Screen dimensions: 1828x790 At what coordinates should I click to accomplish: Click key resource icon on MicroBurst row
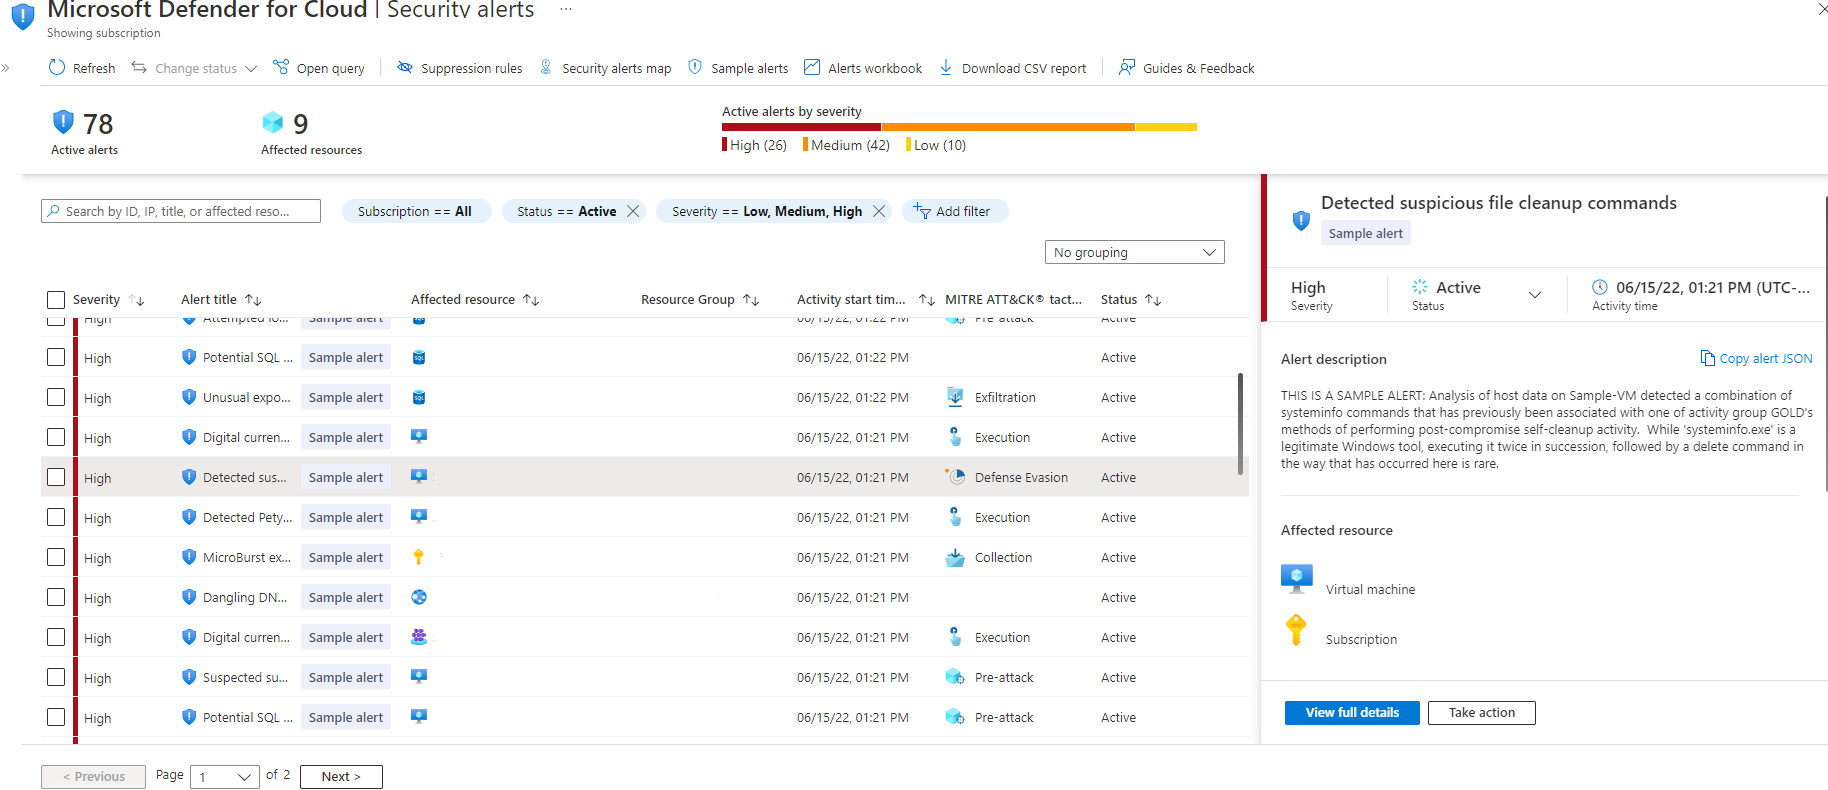coord(419,557)
